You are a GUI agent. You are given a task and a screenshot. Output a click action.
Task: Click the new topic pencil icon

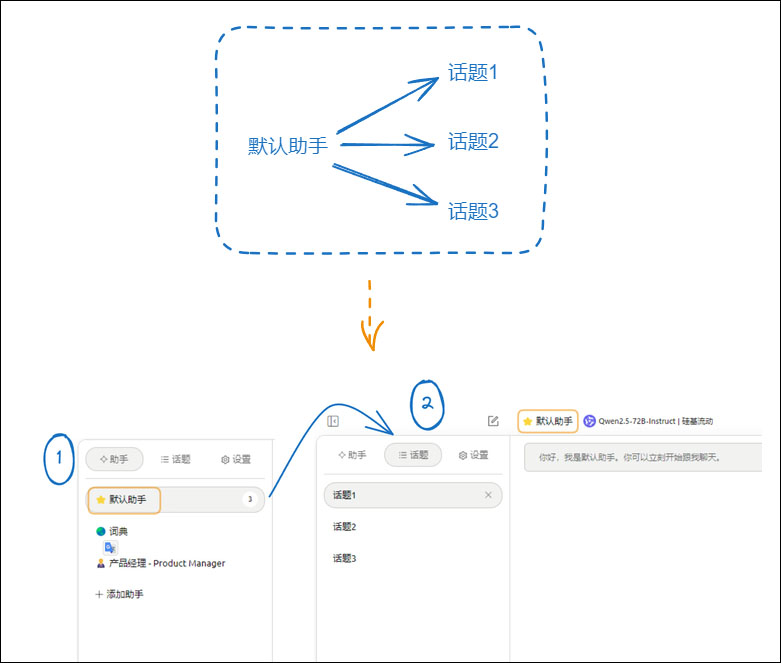493,421
